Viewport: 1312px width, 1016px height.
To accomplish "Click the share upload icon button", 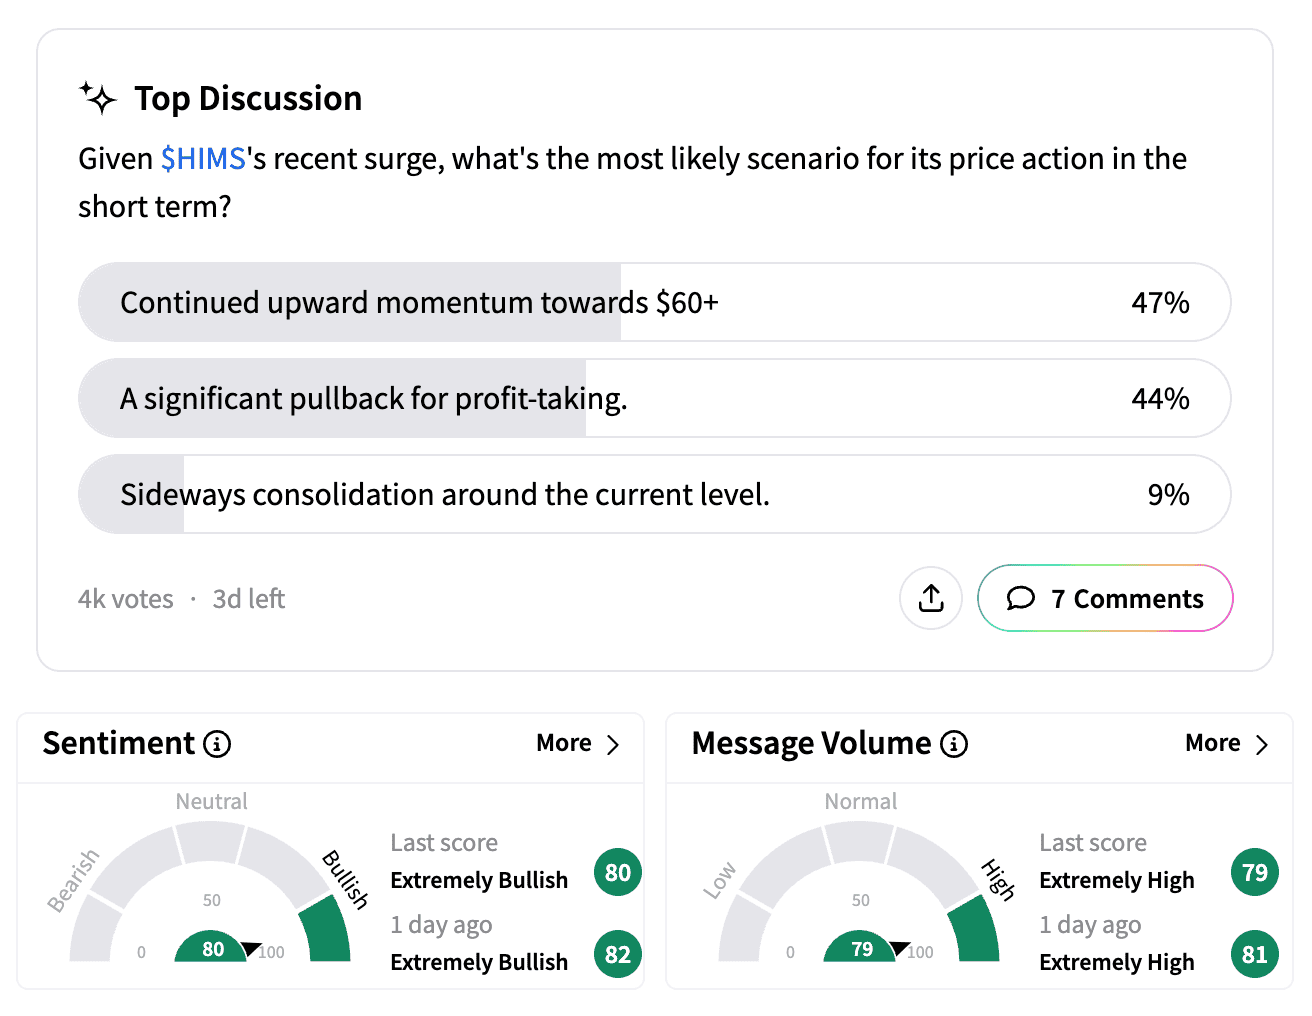I will tap(931, 598).
